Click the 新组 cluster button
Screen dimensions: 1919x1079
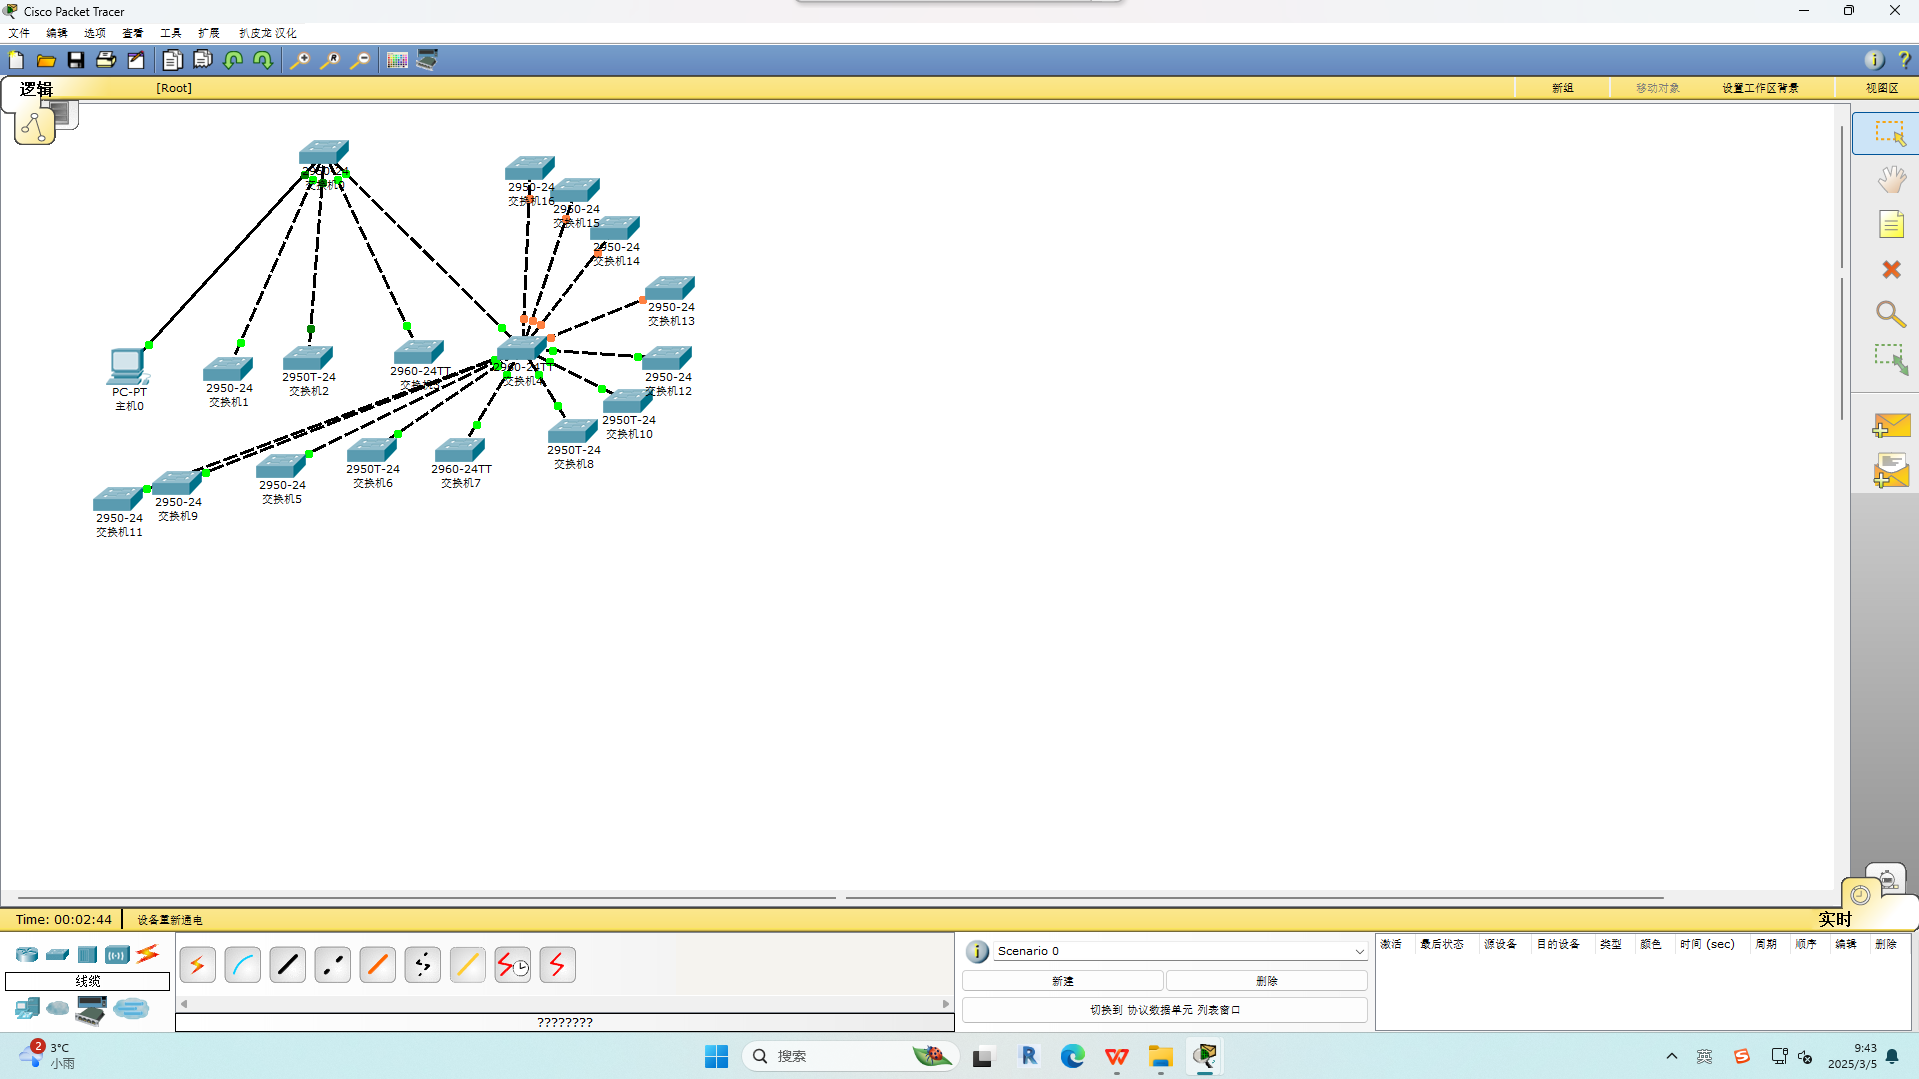pos(1563,88)
